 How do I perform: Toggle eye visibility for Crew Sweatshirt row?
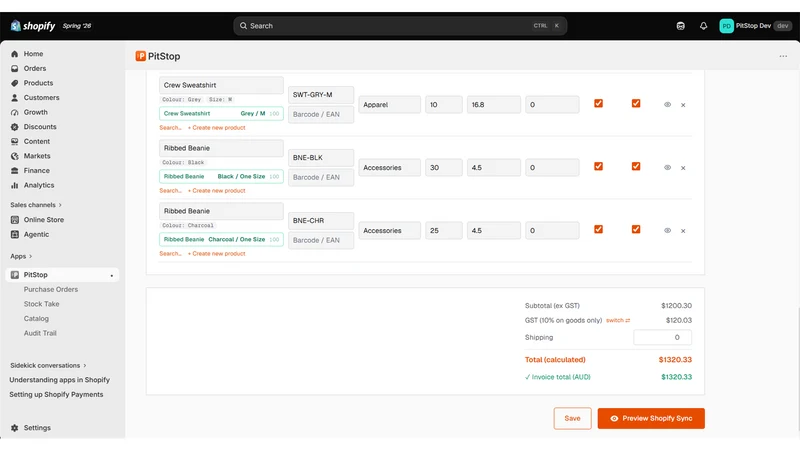(667, 105)
